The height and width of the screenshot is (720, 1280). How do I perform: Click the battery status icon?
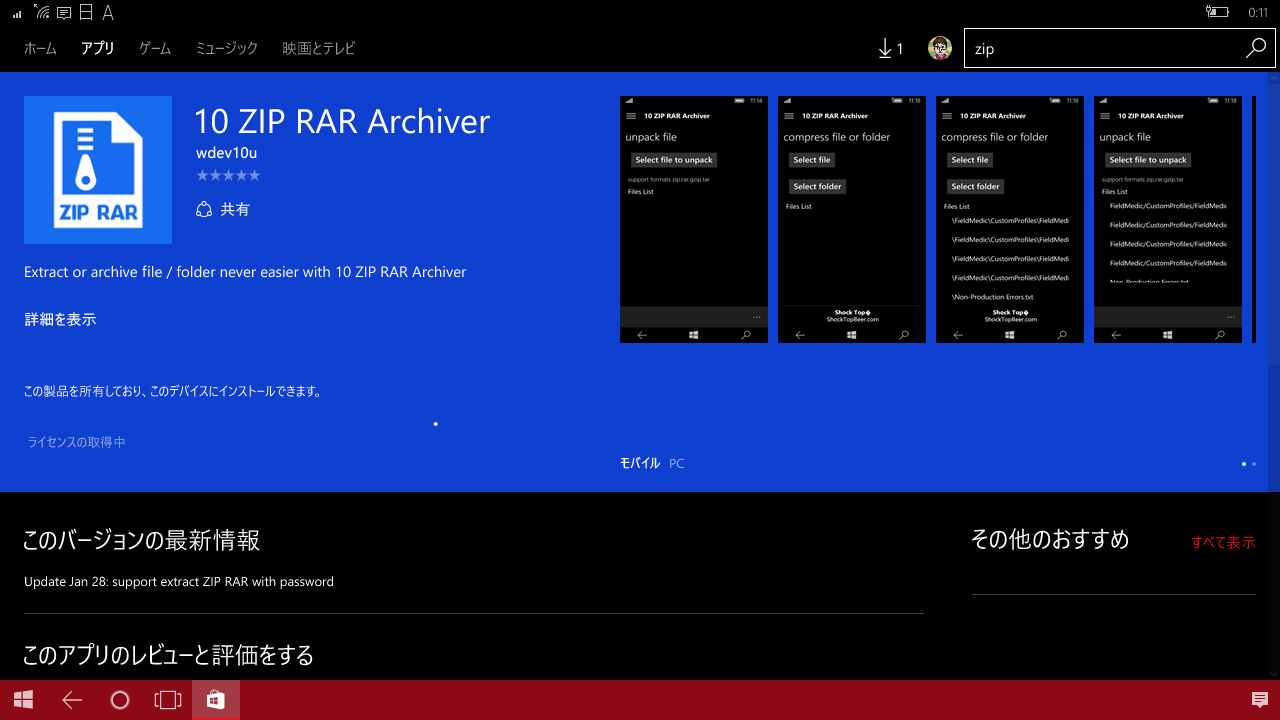(x=1217, y=12)
